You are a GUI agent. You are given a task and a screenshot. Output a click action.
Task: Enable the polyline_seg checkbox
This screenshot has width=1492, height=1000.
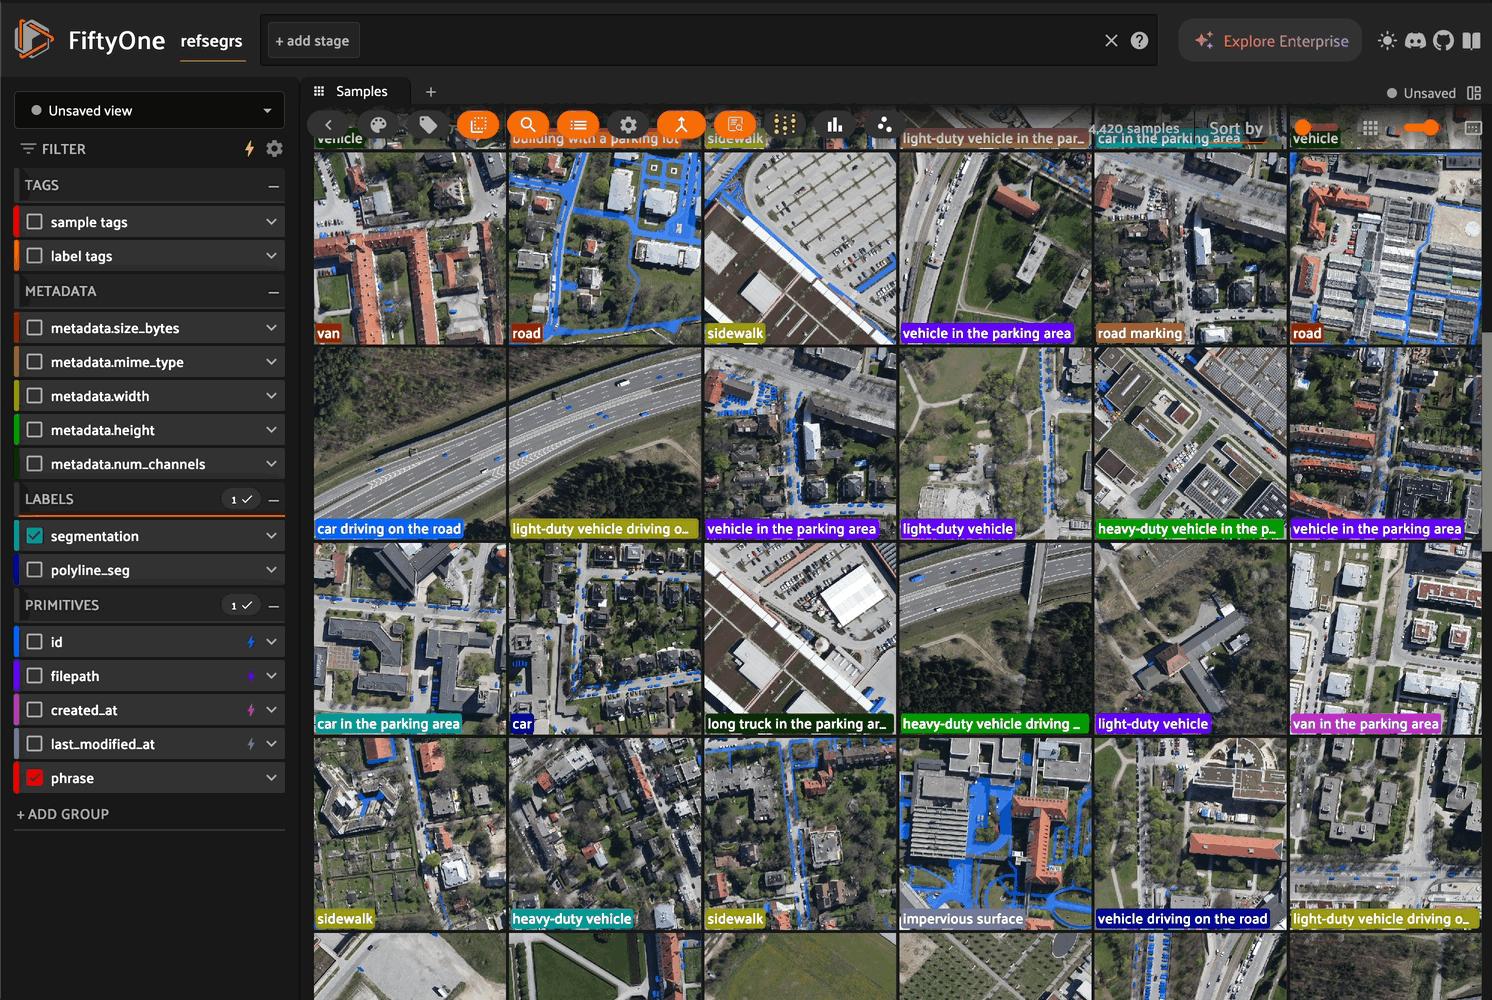click(x=35, y=570)
